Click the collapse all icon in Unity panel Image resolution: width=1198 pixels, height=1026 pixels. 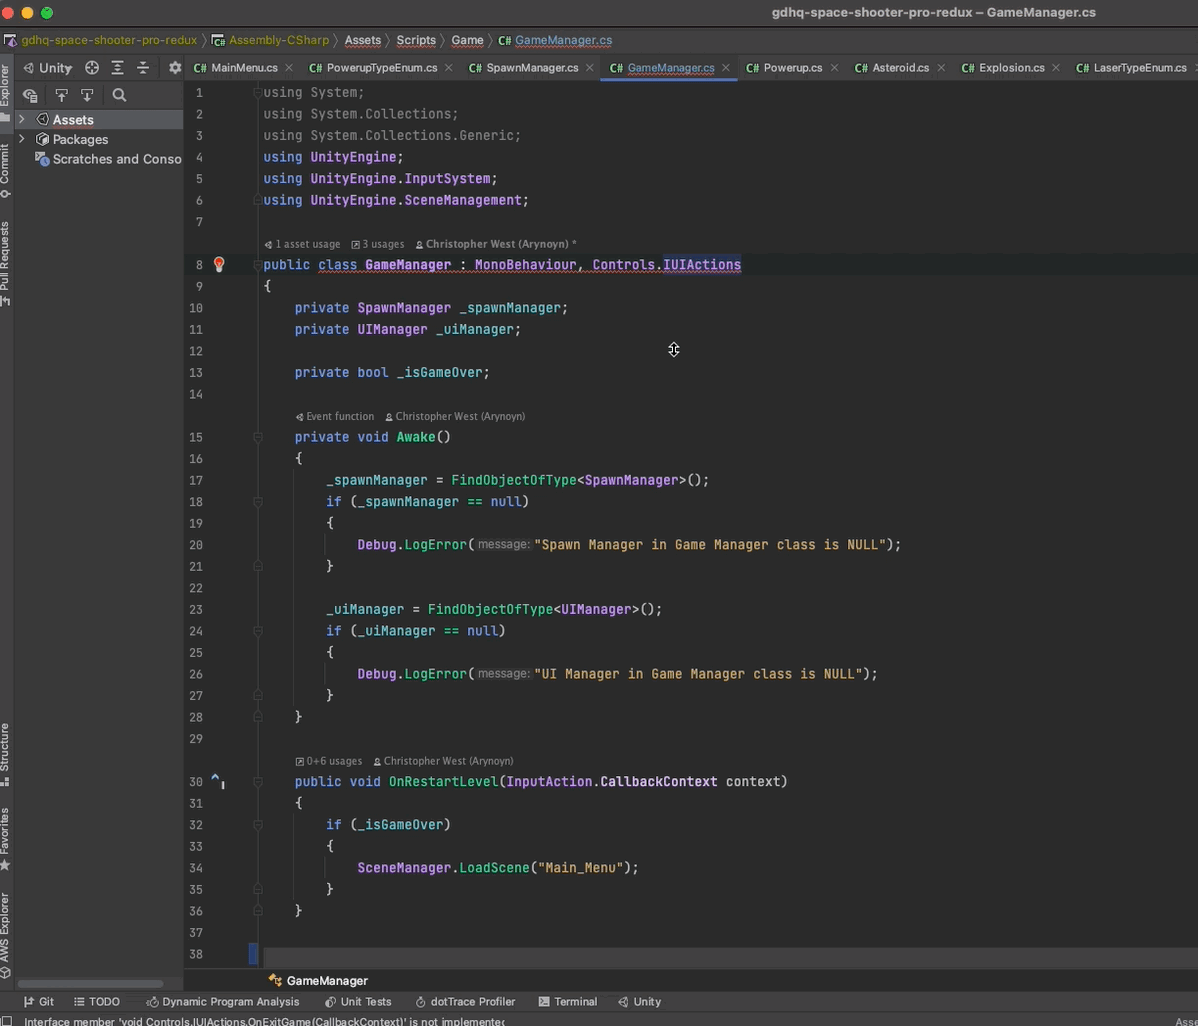pos(143,68)
